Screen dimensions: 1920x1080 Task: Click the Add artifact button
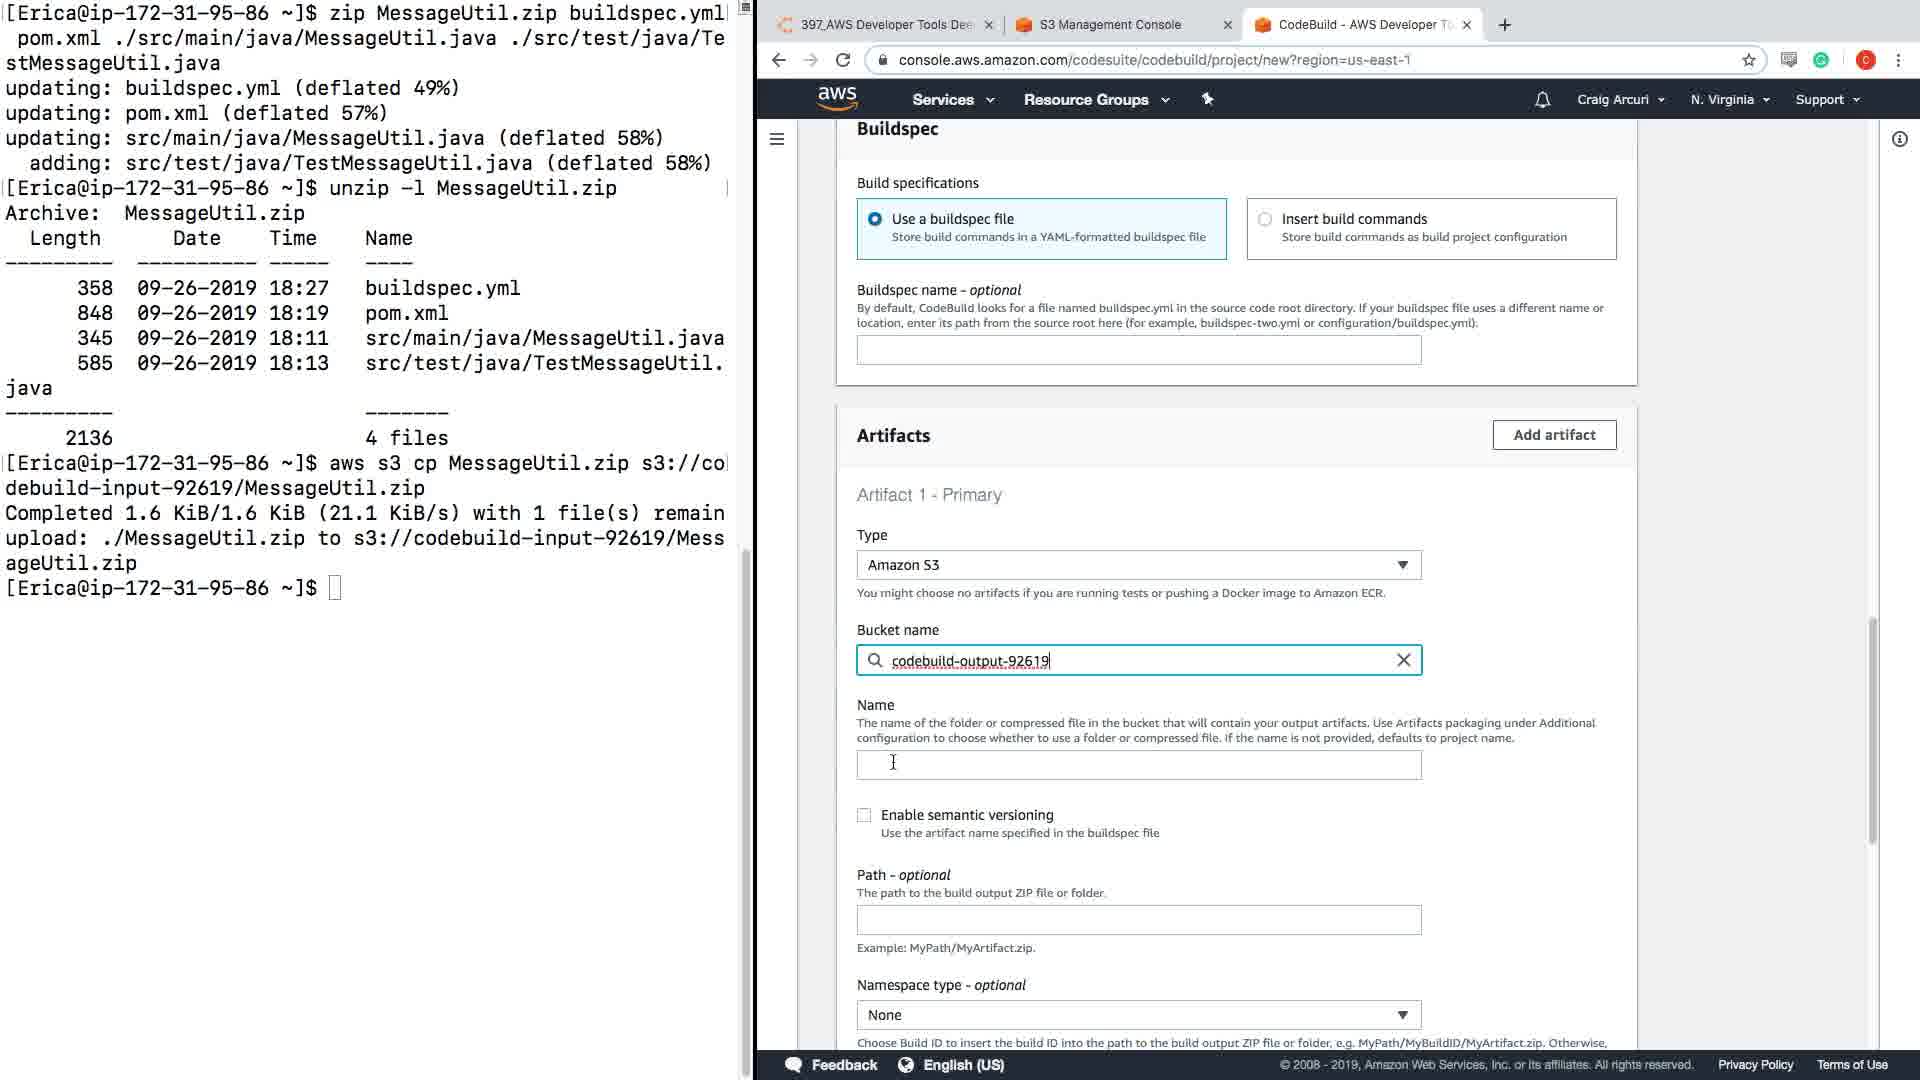(1554, 435)
